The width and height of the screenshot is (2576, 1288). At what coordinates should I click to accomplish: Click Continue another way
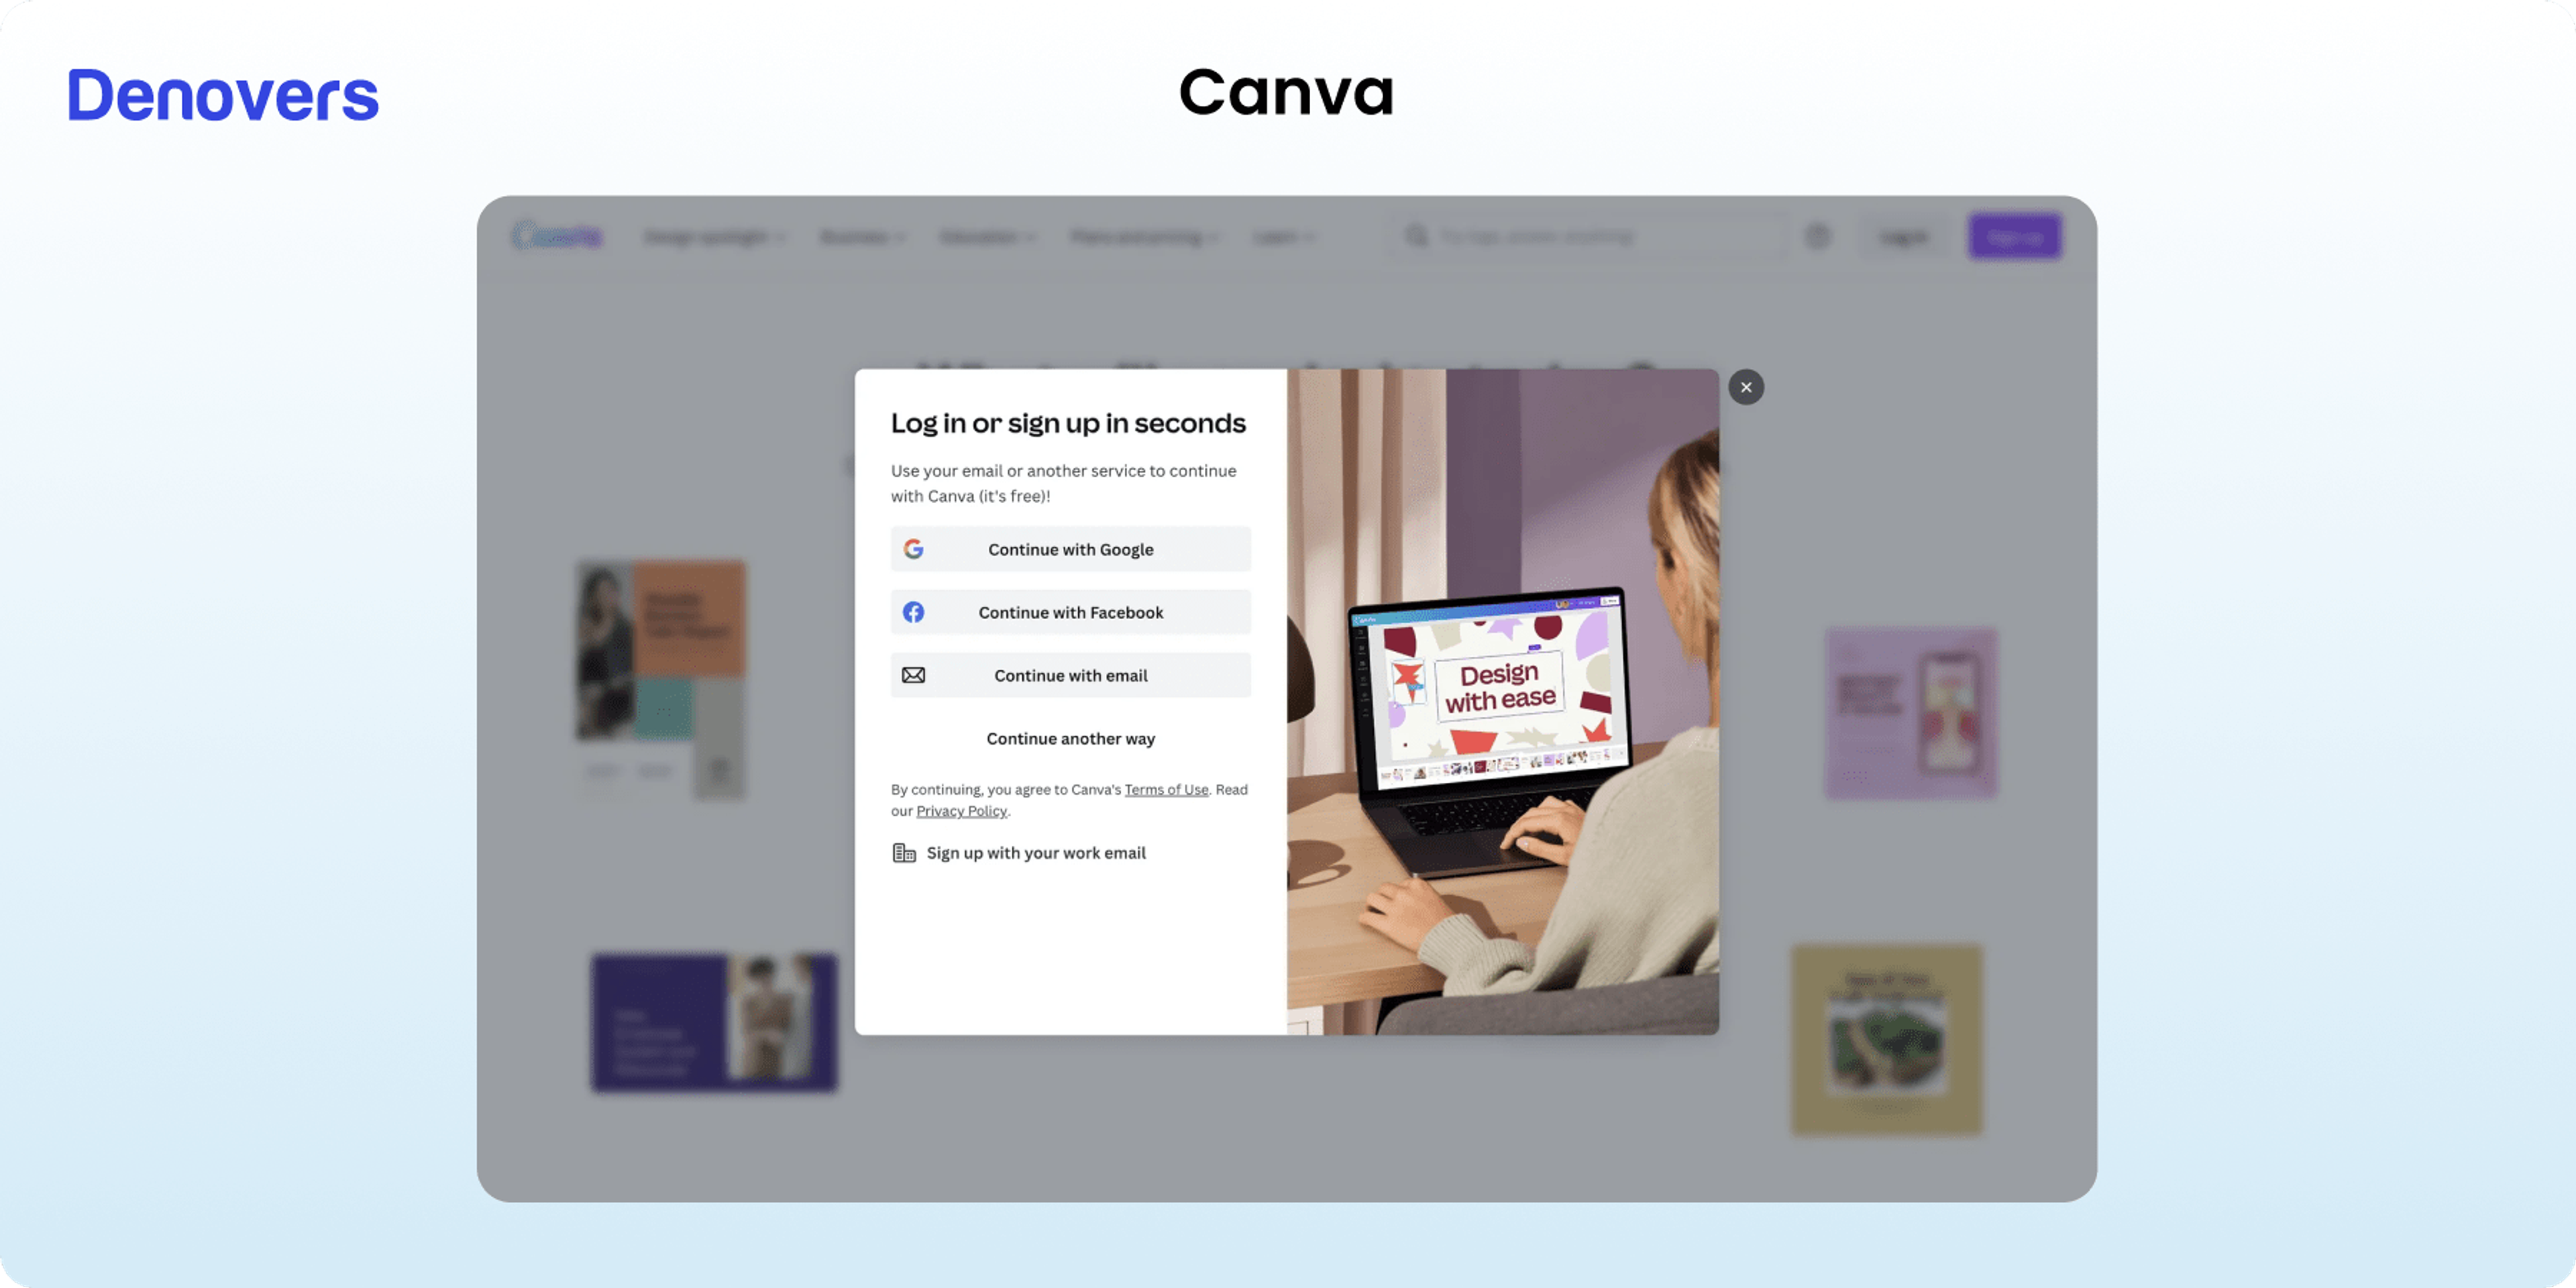click(x=1070, y=738)
